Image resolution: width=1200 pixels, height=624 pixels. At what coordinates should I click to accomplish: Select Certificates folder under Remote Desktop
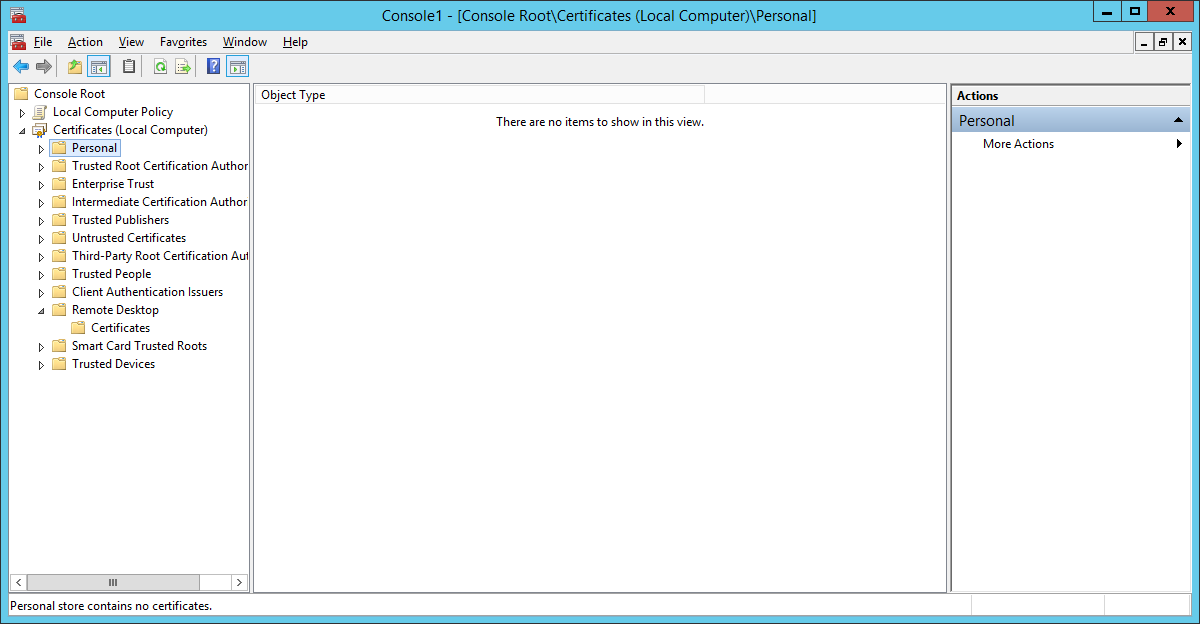point(120,328)
